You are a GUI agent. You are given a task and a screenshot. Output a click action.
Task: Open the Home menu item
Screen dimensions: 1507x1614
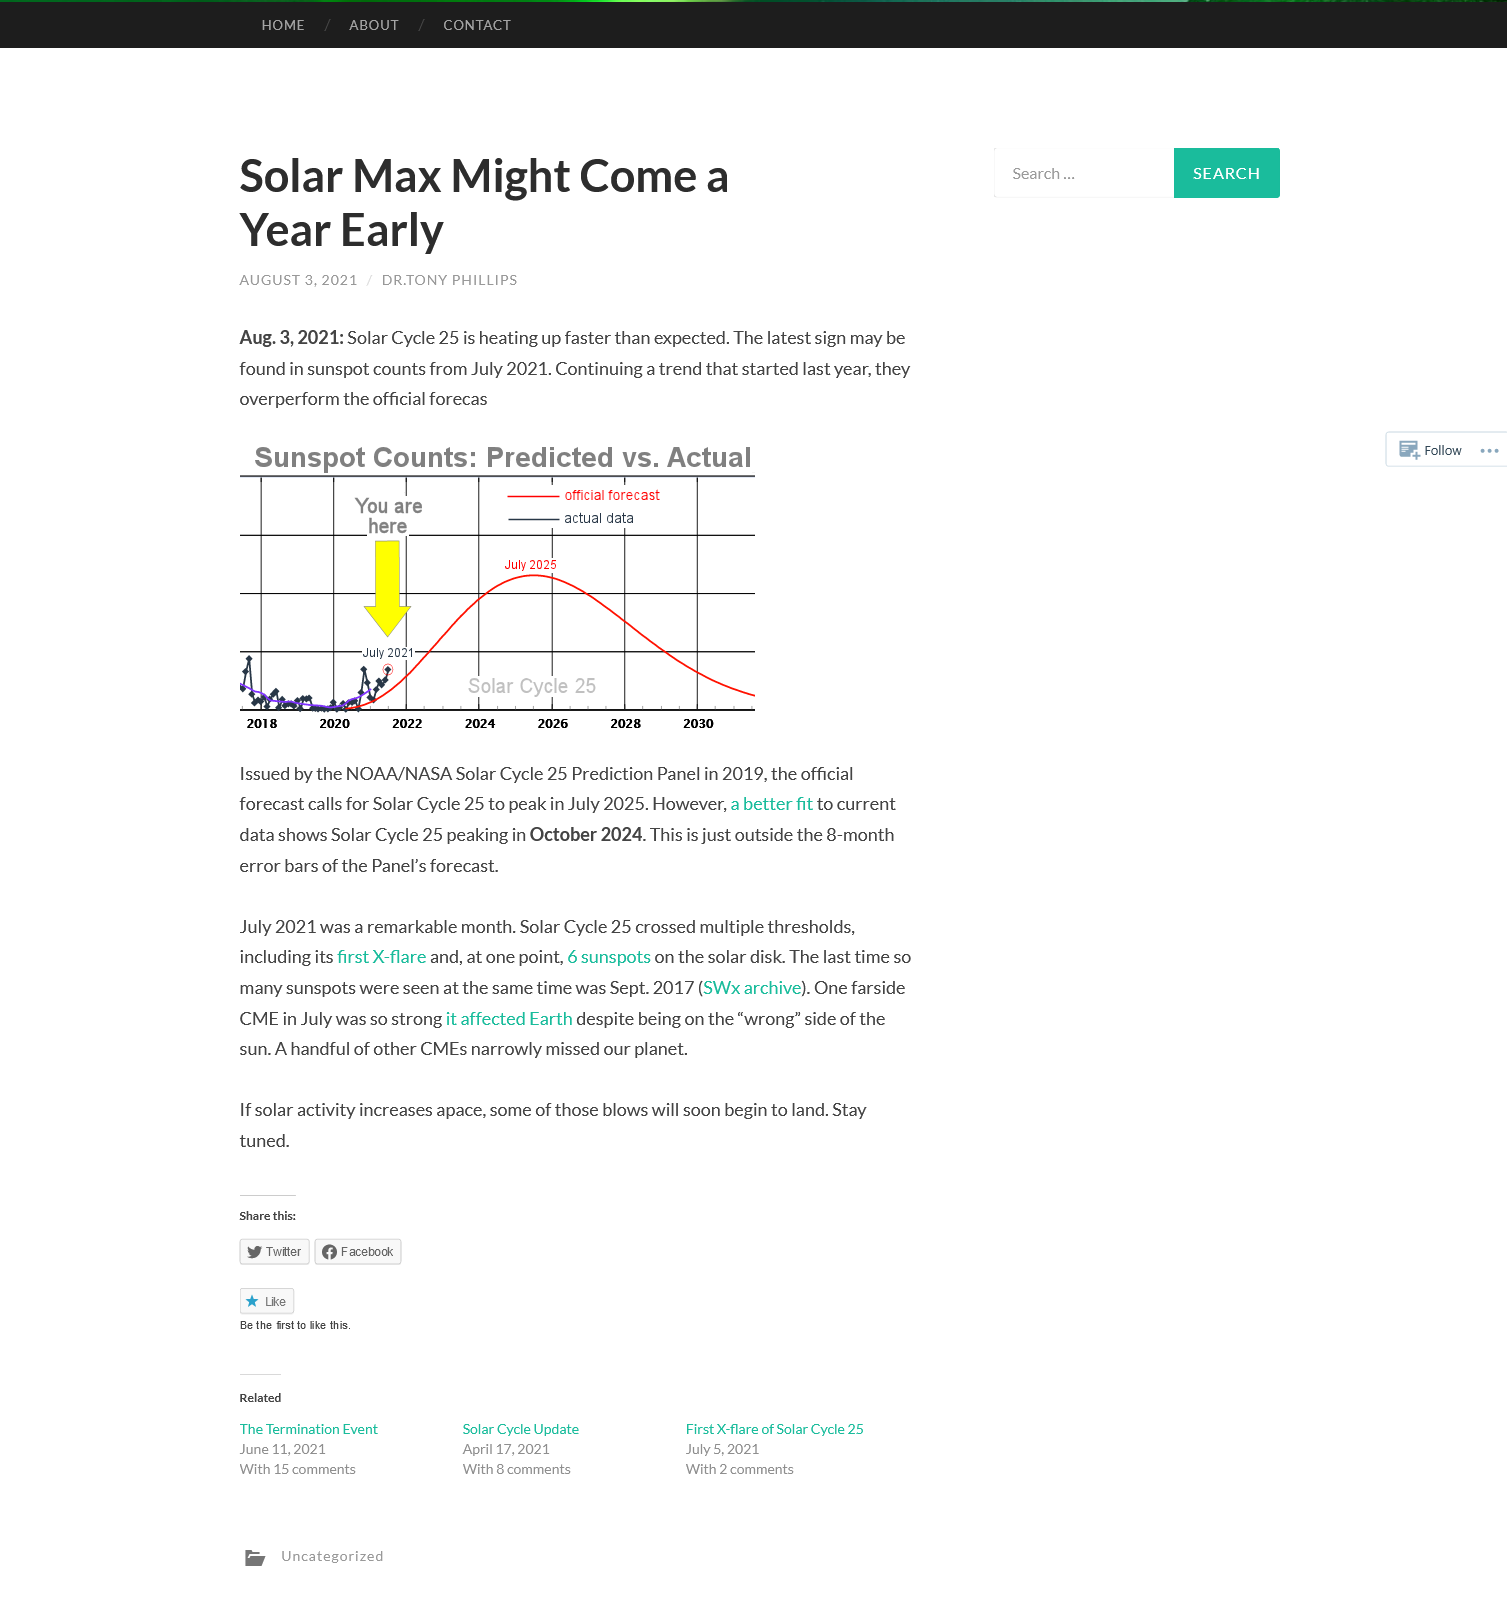coord(283,25)
